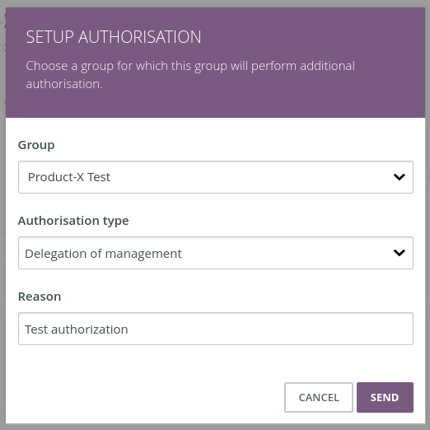Click the chevron arrow in Authorisation type field

click(399, 253)
